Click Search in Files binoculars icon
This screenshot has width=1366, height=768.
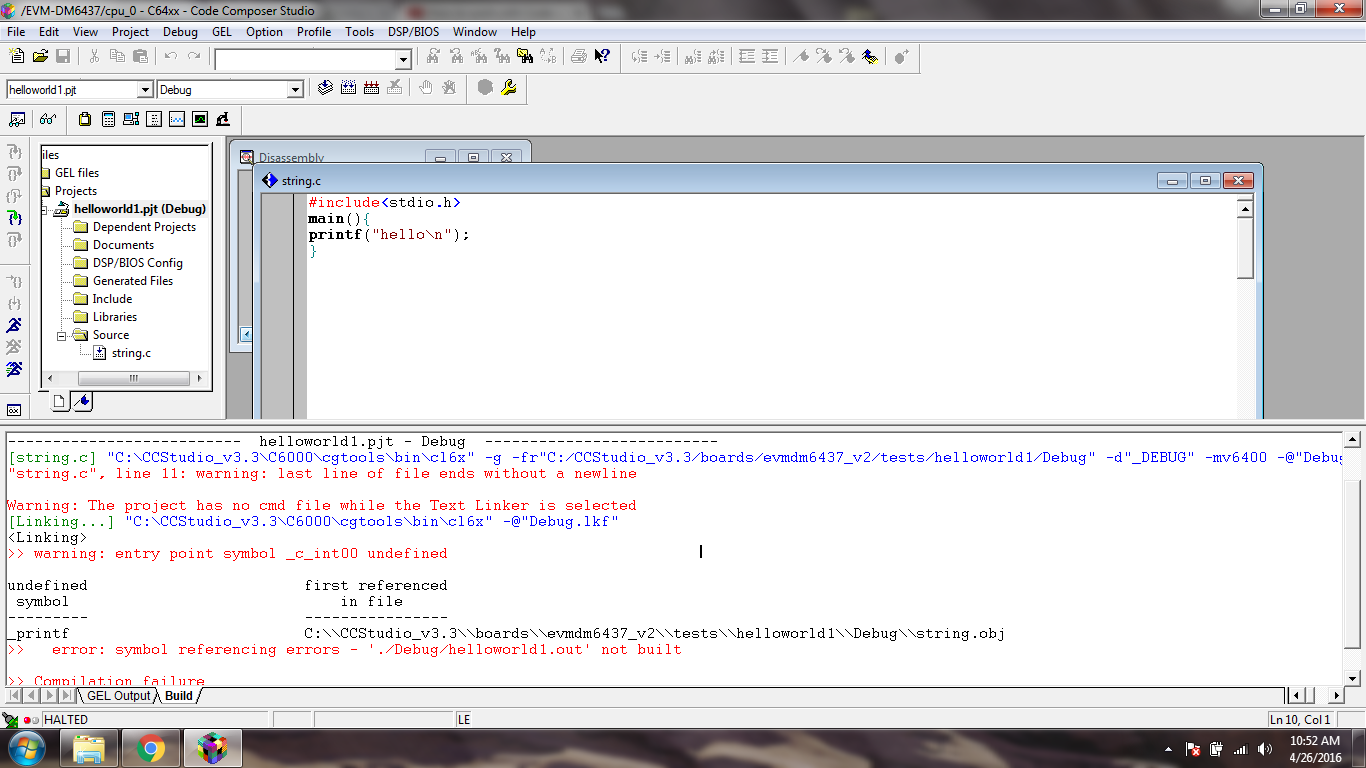(524, 57)
